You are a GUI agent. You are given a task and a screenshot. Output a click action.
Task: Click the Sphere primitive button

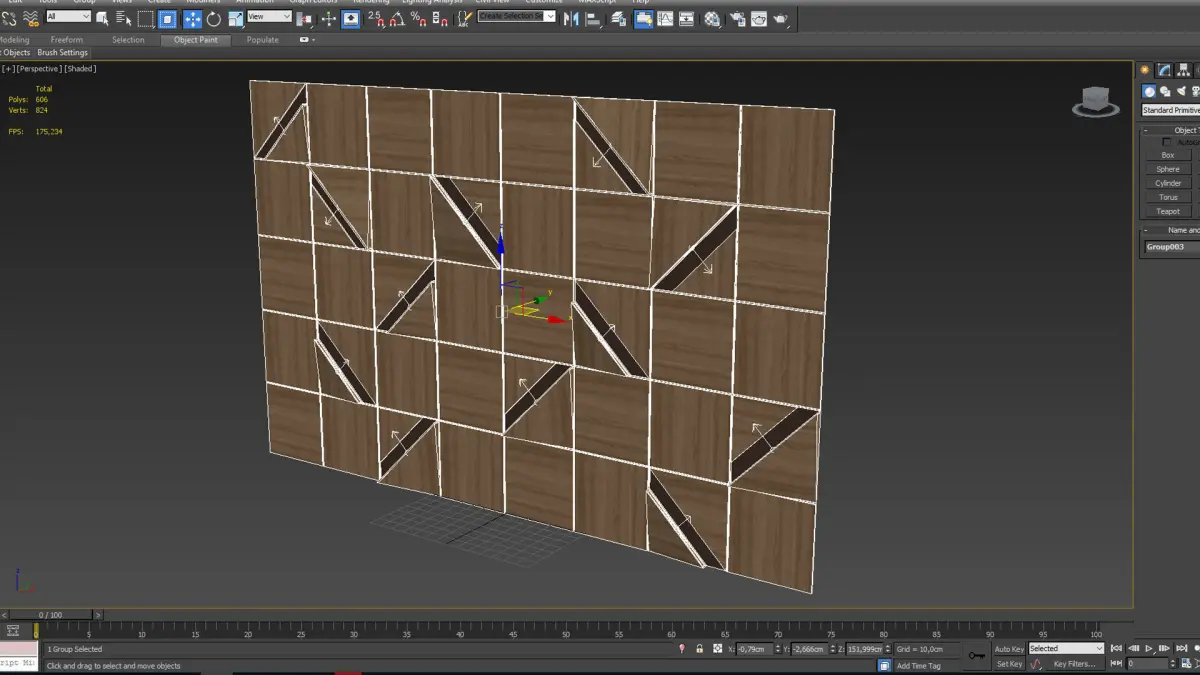1168,169
